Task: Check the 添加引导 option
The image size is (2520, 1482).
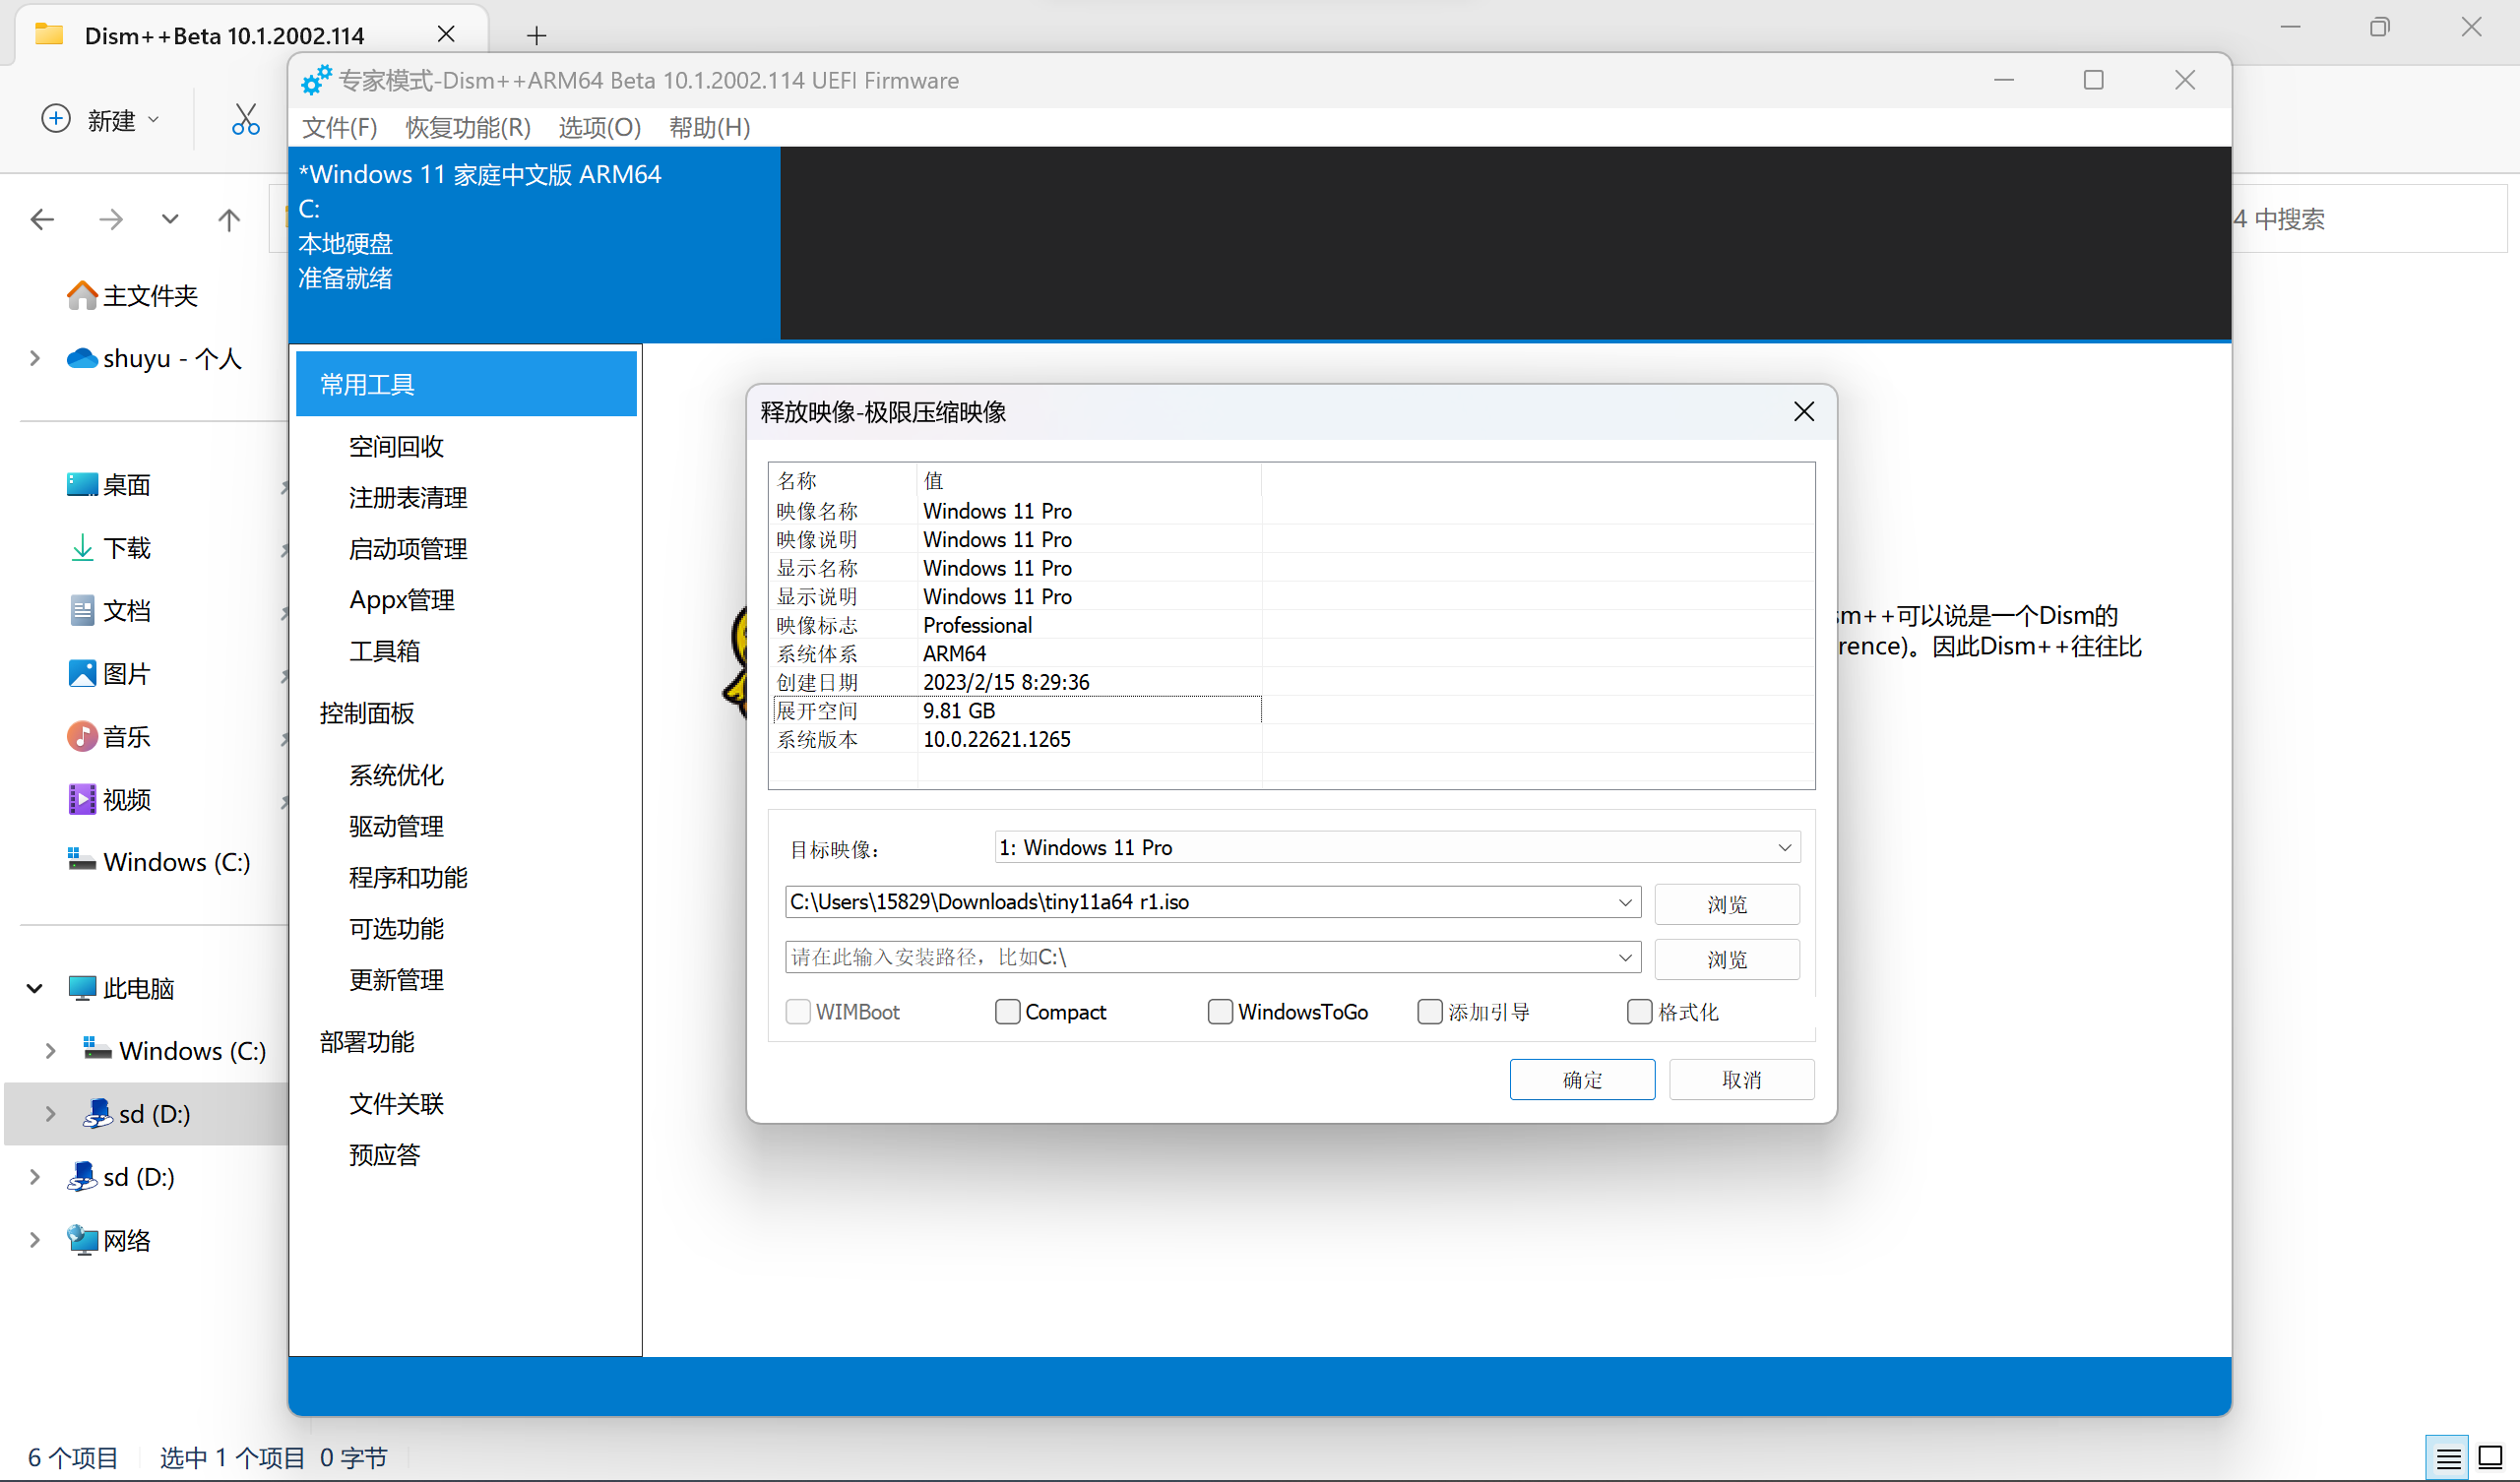Action: click(x=1430, y=1012)
